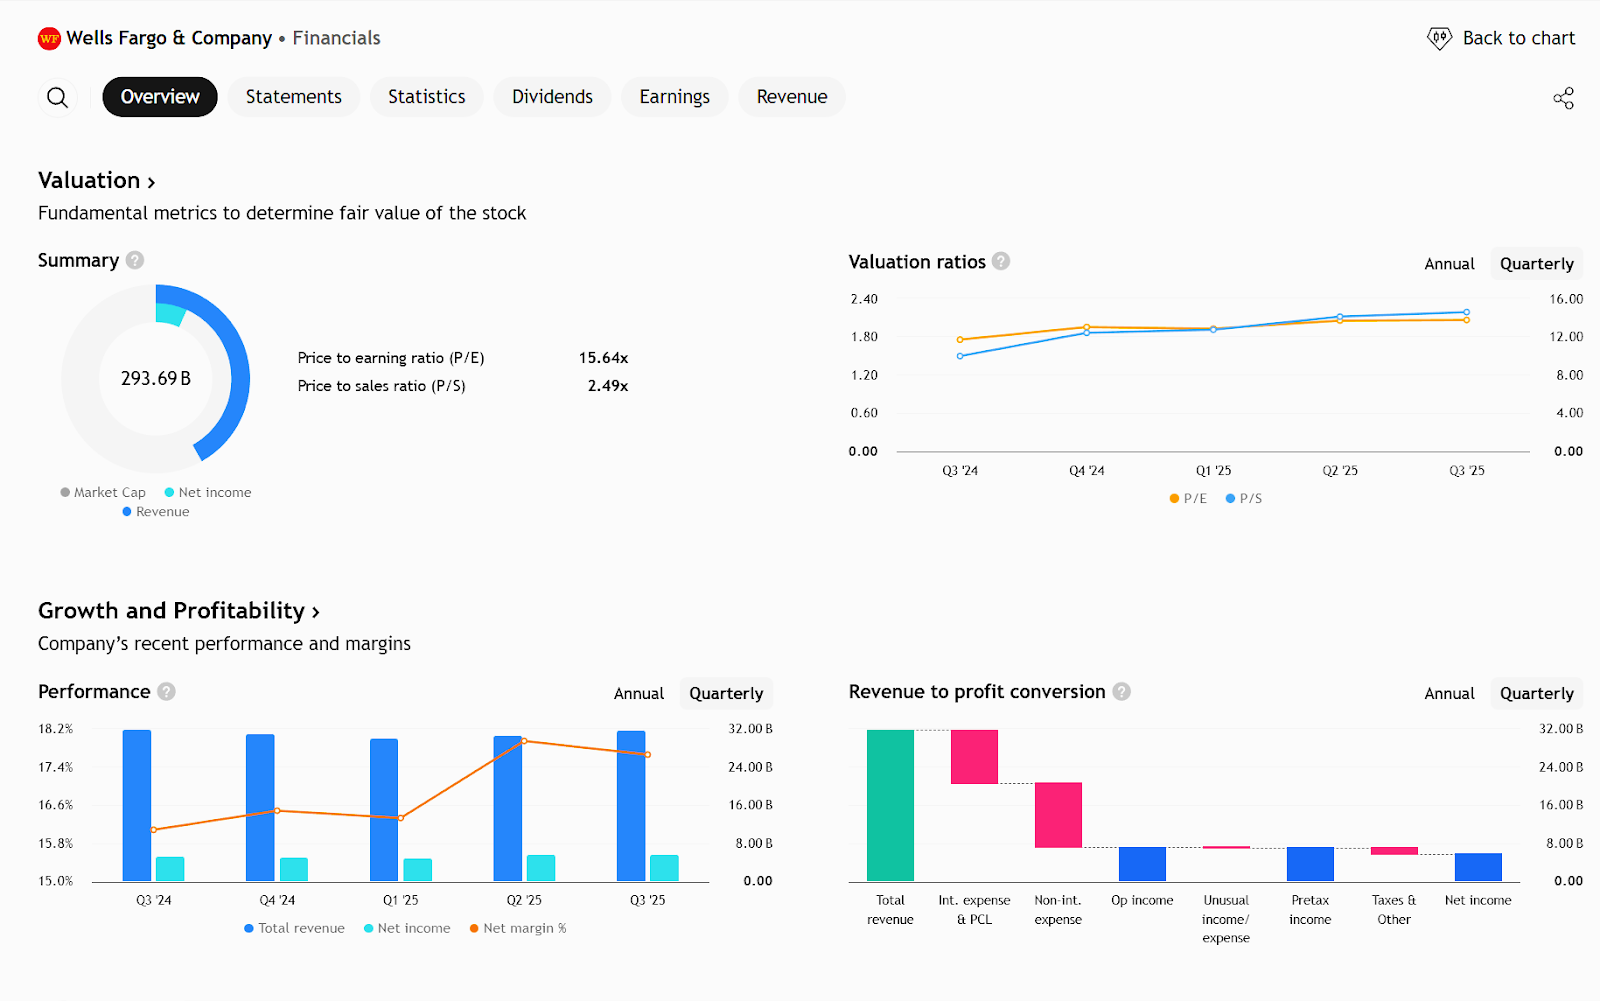Open the Performance help icon

167,692
